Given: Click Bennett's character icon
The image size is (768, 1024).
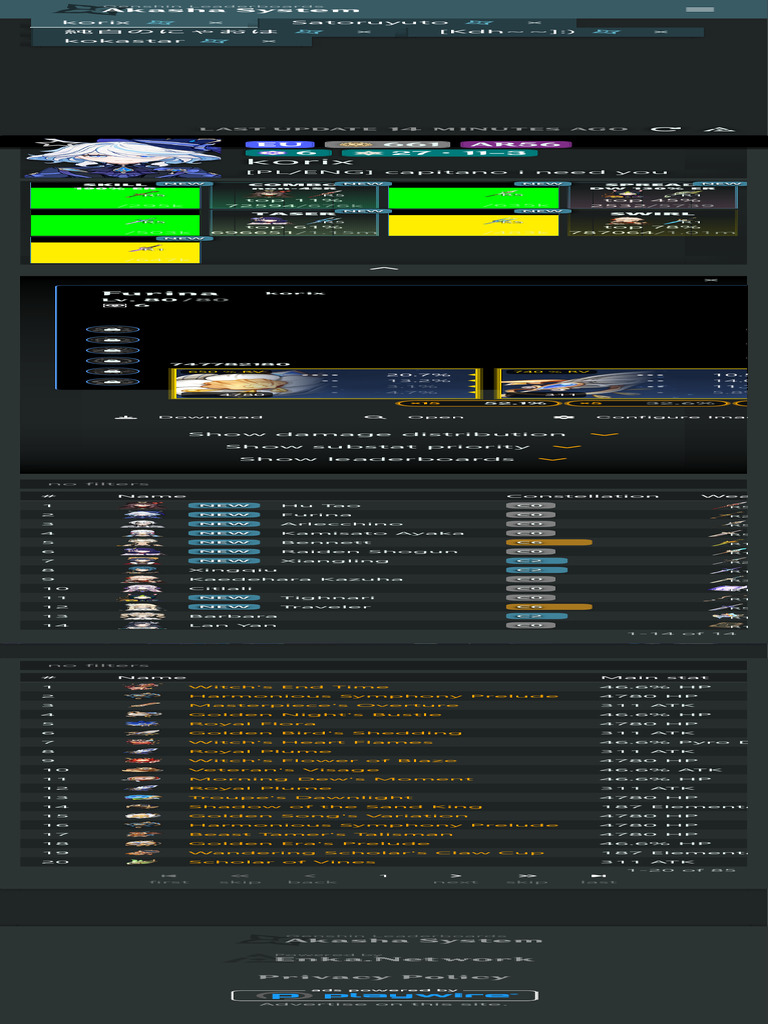Looking at the screenshot, I should (142, 542).
